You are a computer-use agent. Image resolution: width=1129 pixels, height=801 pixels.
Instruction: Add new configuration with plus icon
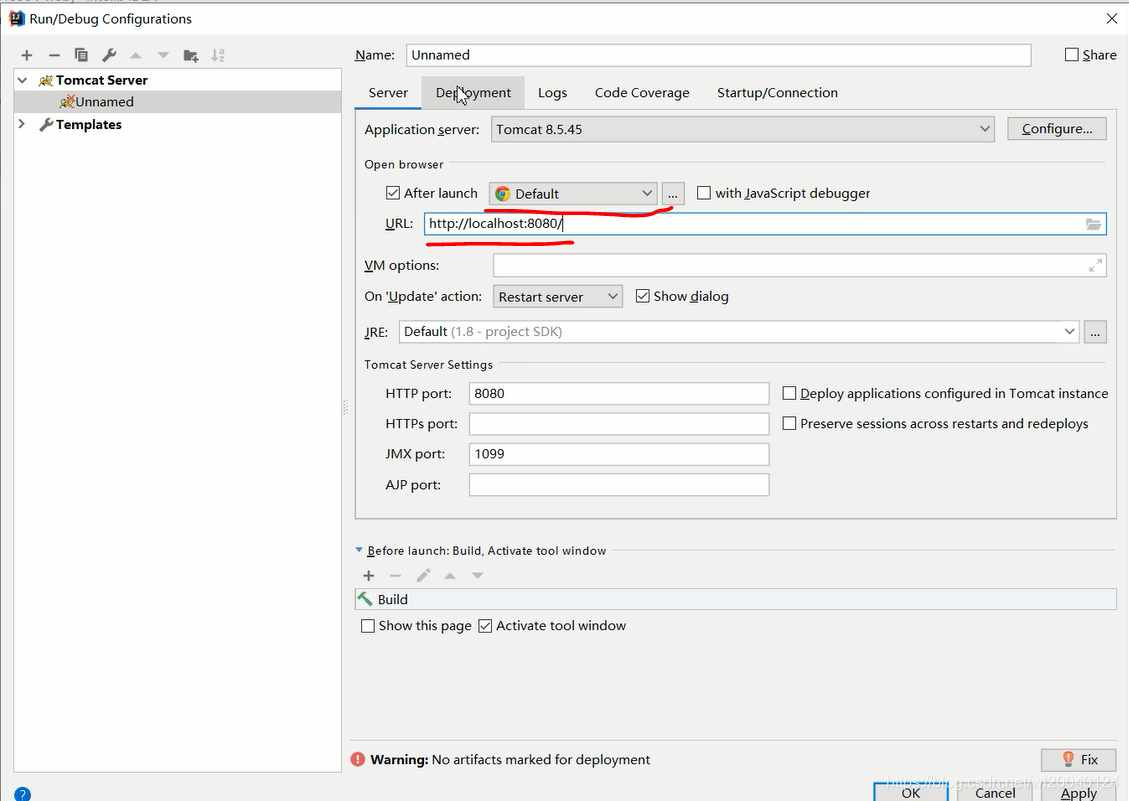[x=27, y=55]
